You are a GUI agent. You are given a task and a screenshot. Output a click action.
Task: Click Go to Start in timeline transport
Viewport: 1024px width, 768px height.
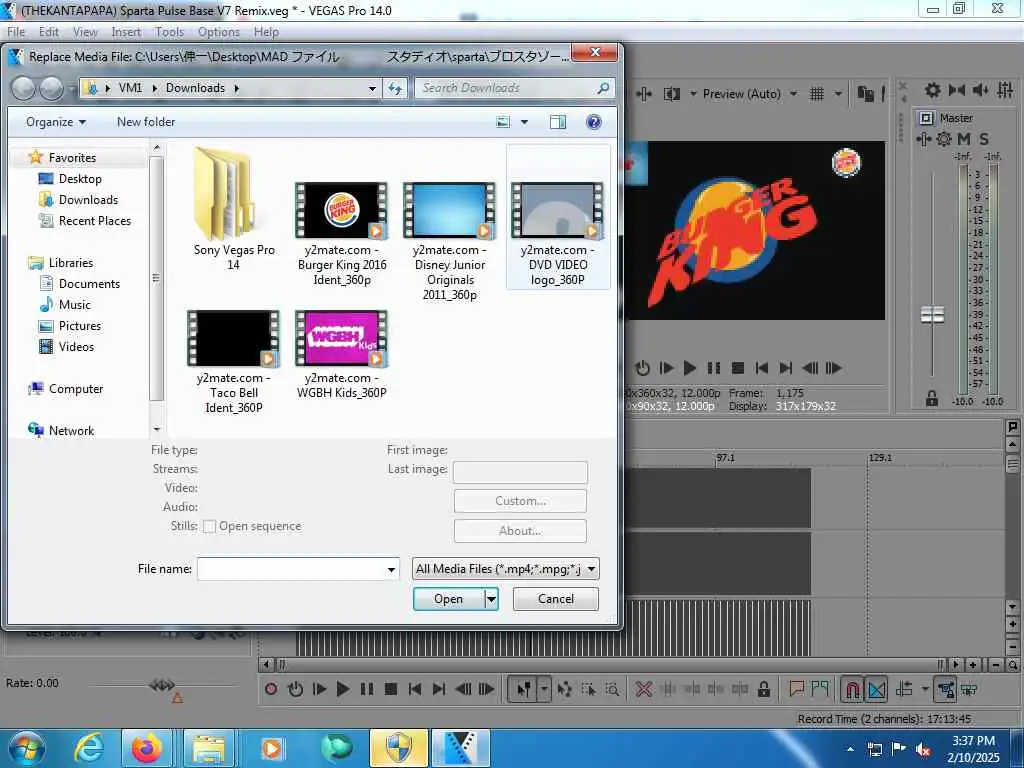point(415,689)
